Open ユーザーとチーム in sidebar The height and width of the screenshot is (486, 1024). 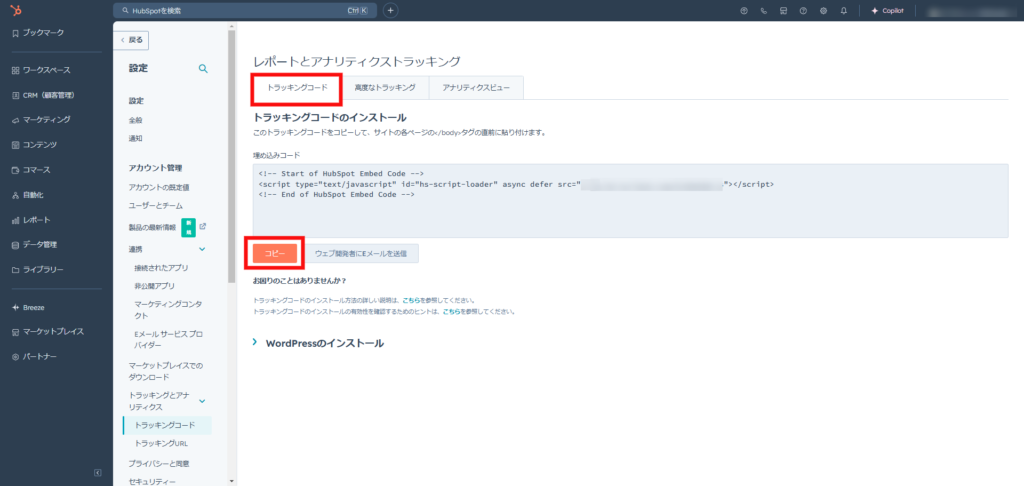(155, 206)
